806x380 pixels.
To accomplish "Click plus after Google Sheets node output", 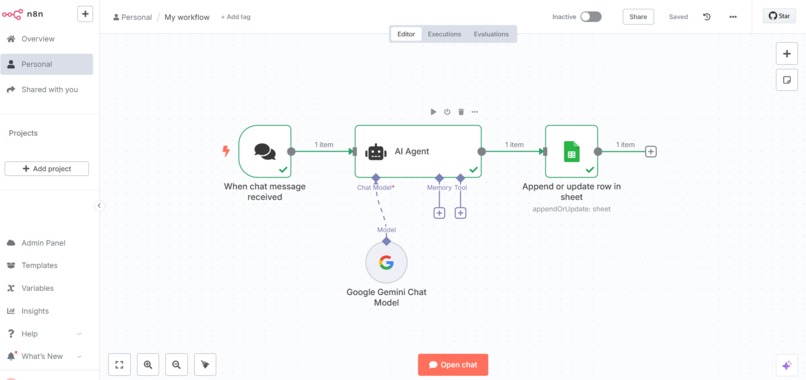I will coord(651,152).
